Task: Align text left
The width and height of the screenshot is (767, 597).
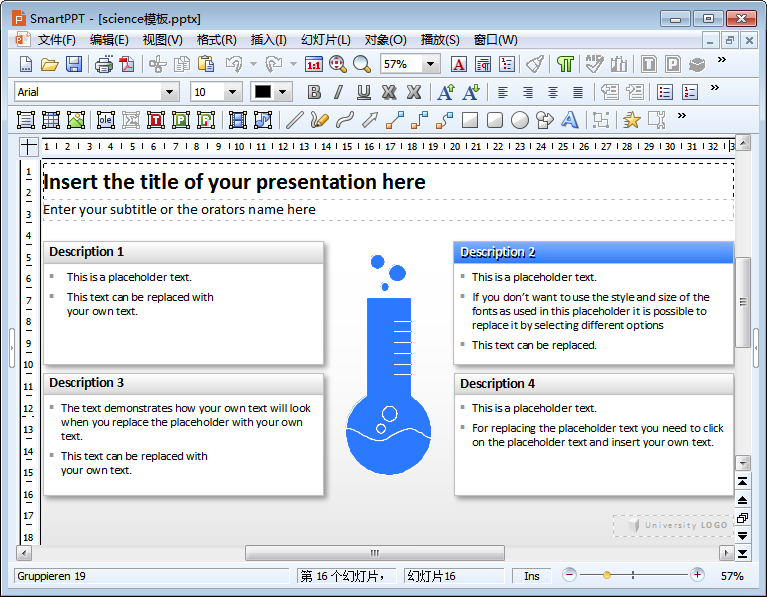Action: coord(503,92)
